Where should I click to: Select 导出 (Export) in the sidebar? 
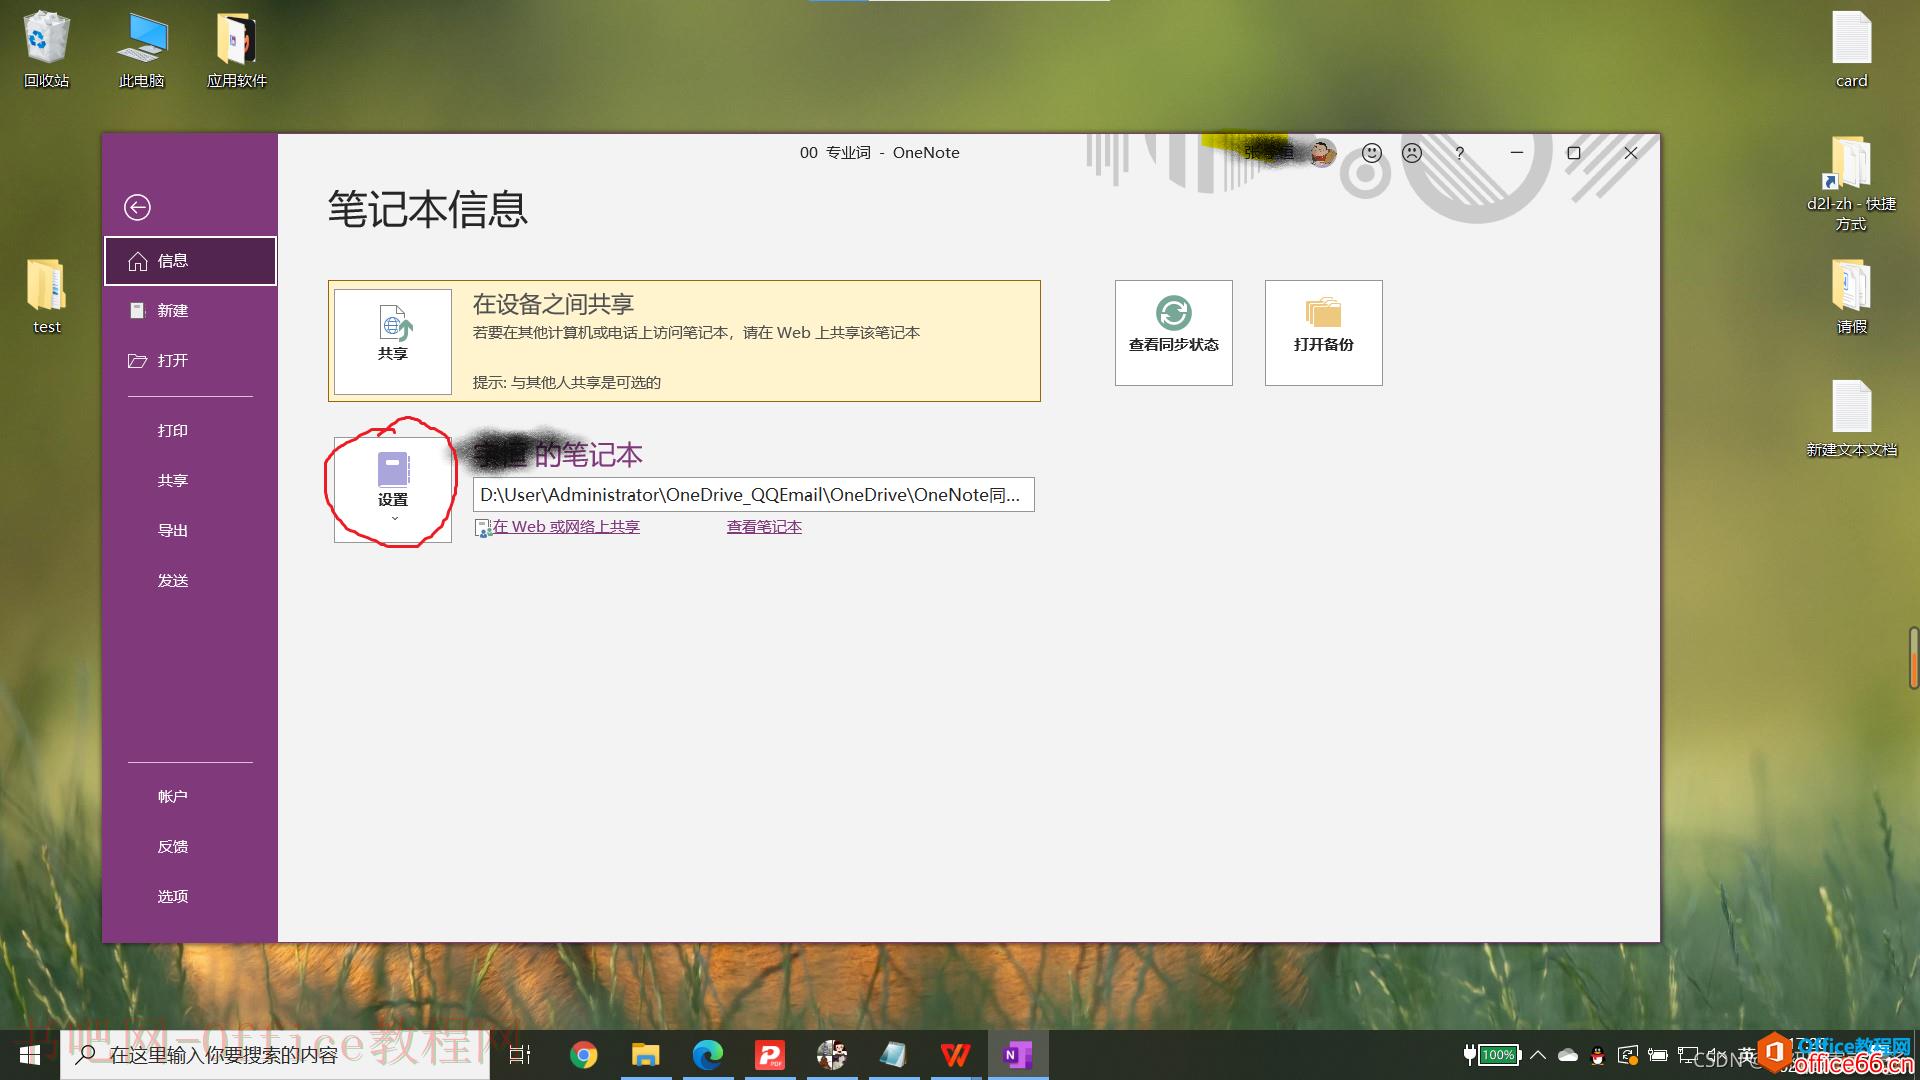(190, 531)
